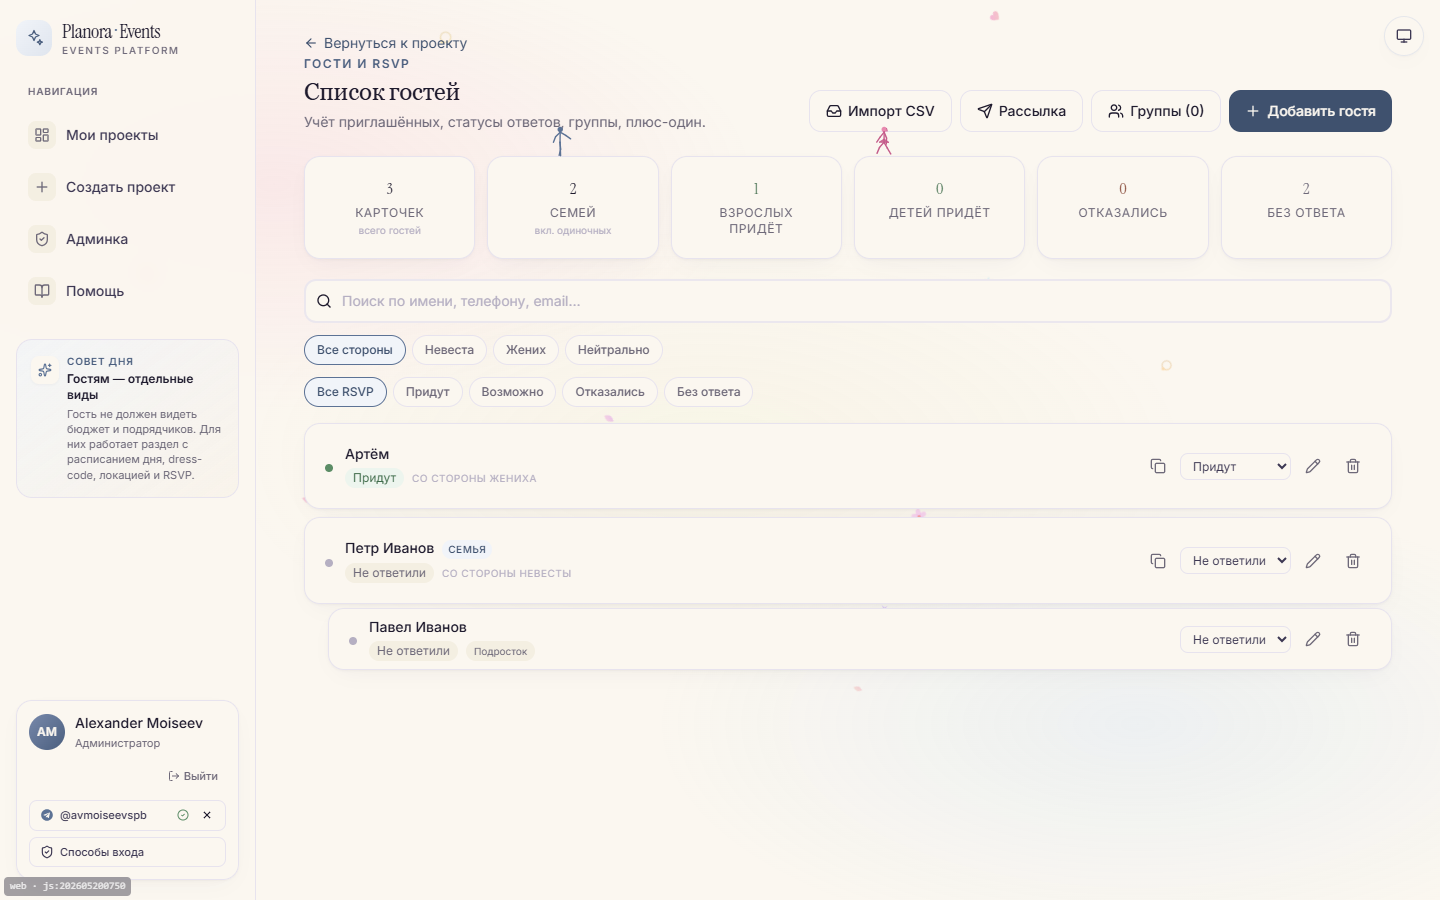Viewport: 1440px width, 900px height.
Task: Click the Planora Events logo icon
Action: pos(35,38)
